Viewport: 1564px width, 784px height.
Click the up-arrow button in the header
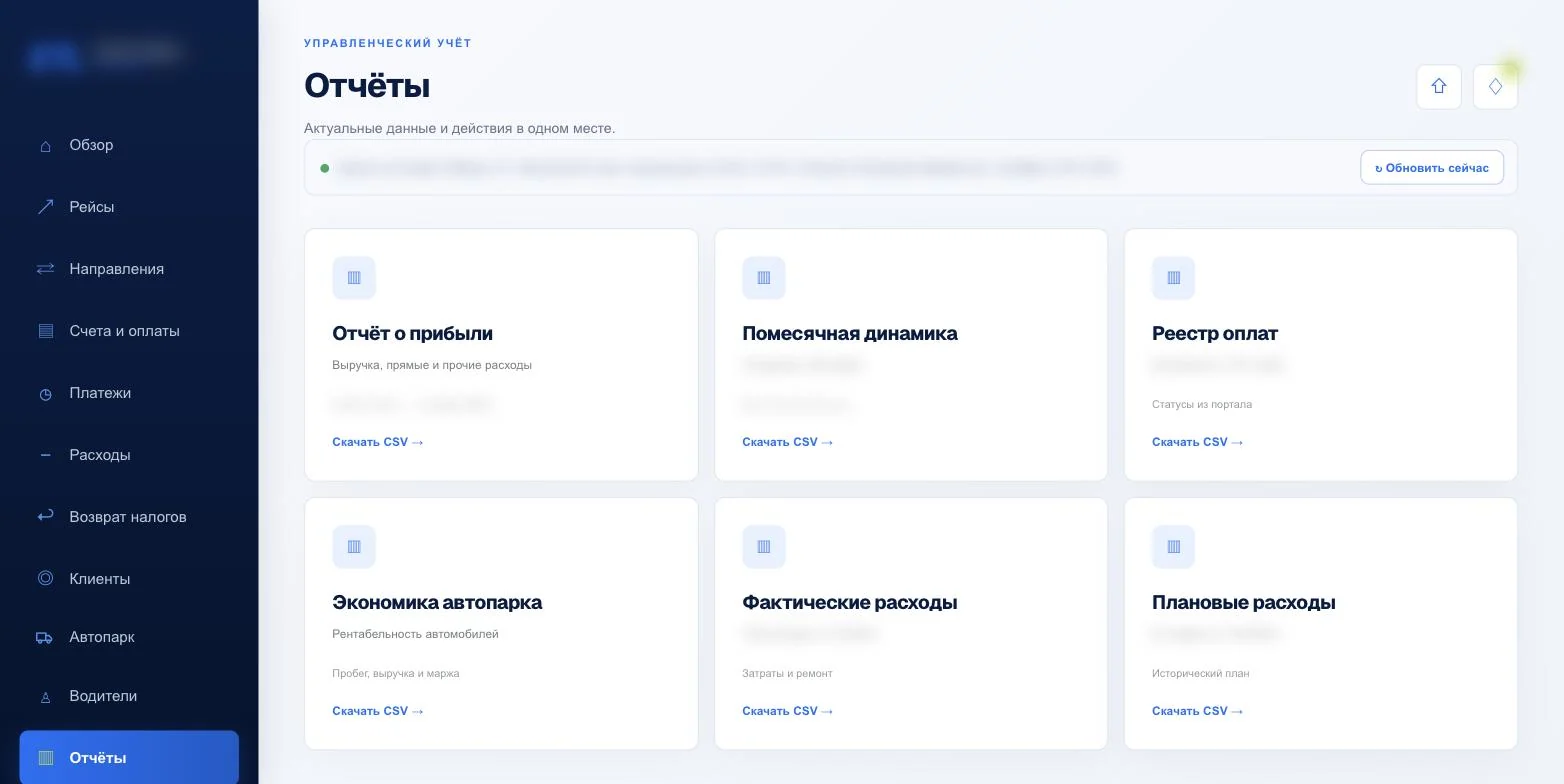1439,87
